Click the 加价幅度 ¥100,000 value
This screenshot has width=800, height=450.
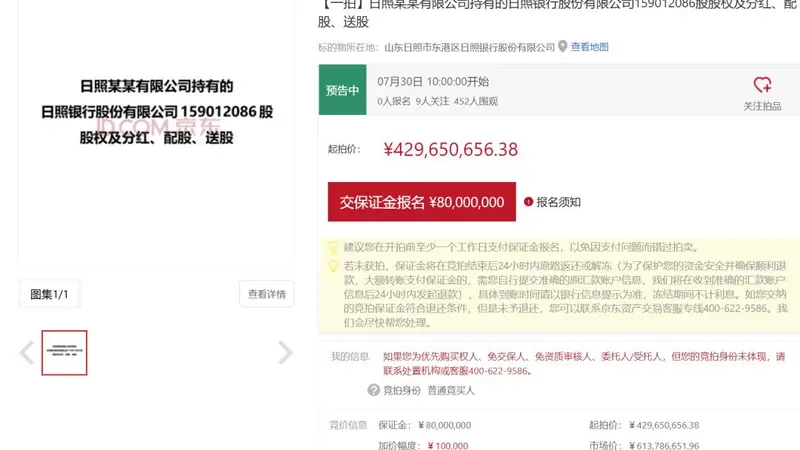(448, 445)
